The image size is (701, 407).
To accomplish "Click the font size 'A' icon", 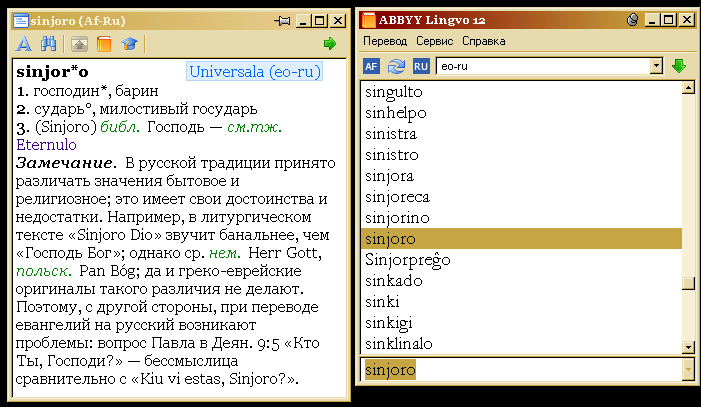I will tap(25, 44).
